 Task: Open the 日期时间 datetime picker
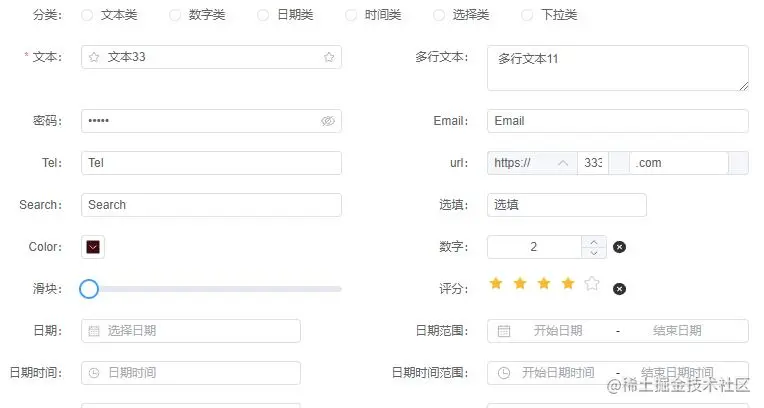[x=191, y=372]
